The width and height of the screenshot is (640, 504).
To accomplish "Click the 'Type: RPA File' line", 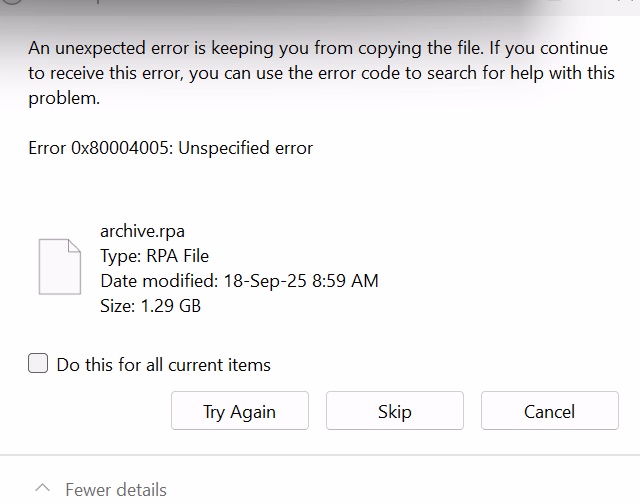I will click(154, 256).
